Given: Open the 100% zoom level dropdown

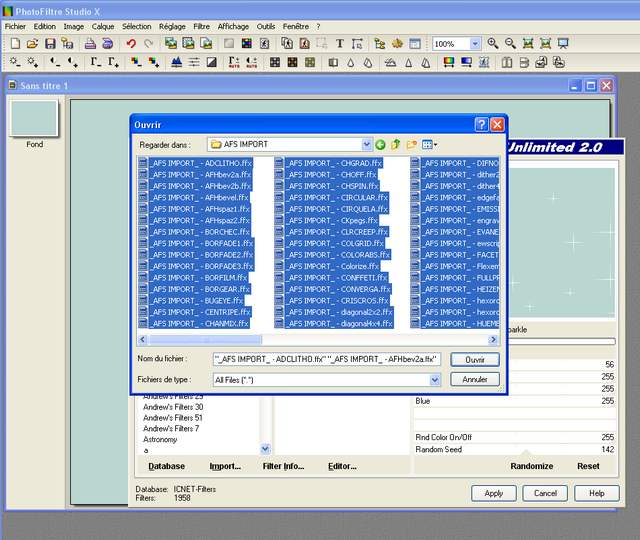Looking at the screenshot, I should point(475,43).
